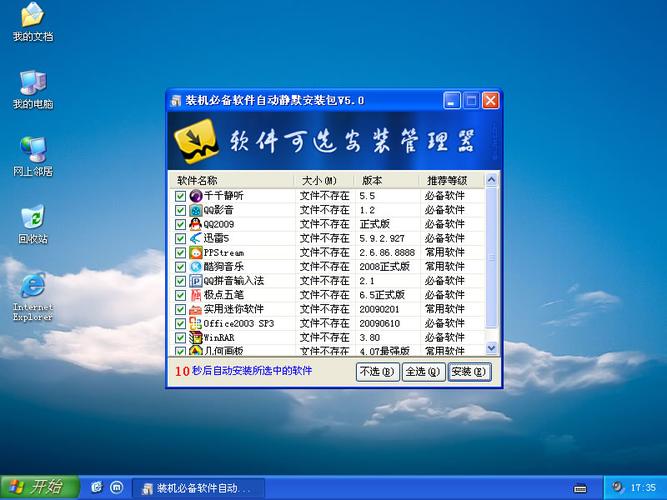
Task: Click the list scrollbar down arrow
Action: click(491, 348)
